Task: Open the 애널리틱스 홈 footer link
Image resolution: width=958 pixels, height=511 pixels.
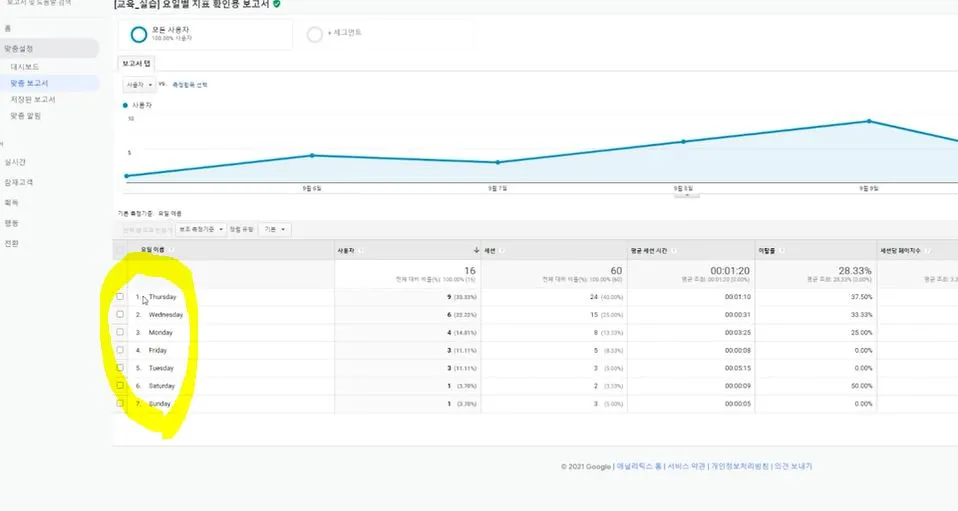Action: tap(639, 466)
